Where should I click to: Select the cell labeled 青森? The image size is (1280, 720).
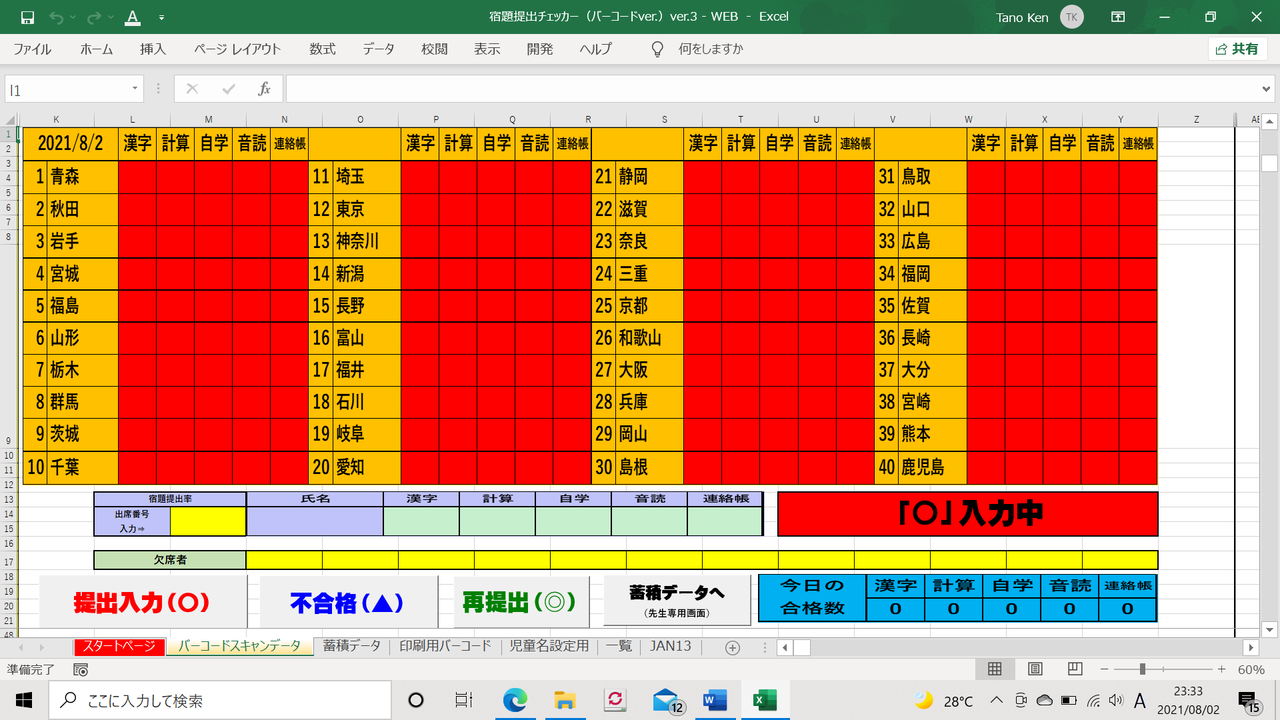coord(83,177)
